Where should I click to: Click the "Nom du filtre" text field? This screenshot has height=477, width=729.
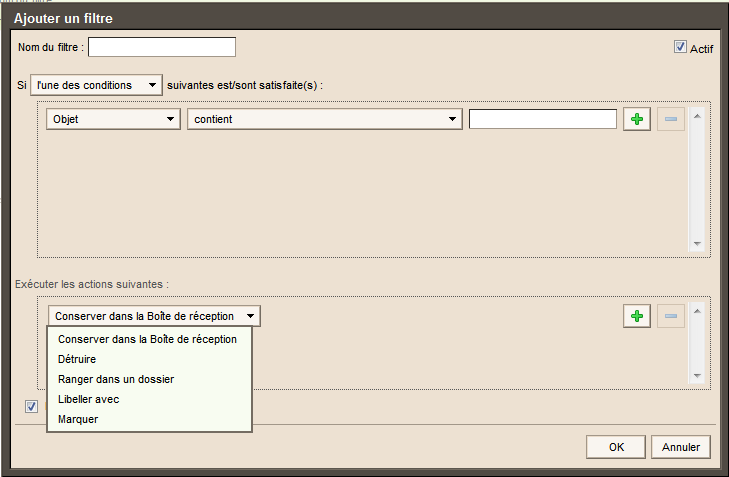pyautogui.click(x=162, y=47)
